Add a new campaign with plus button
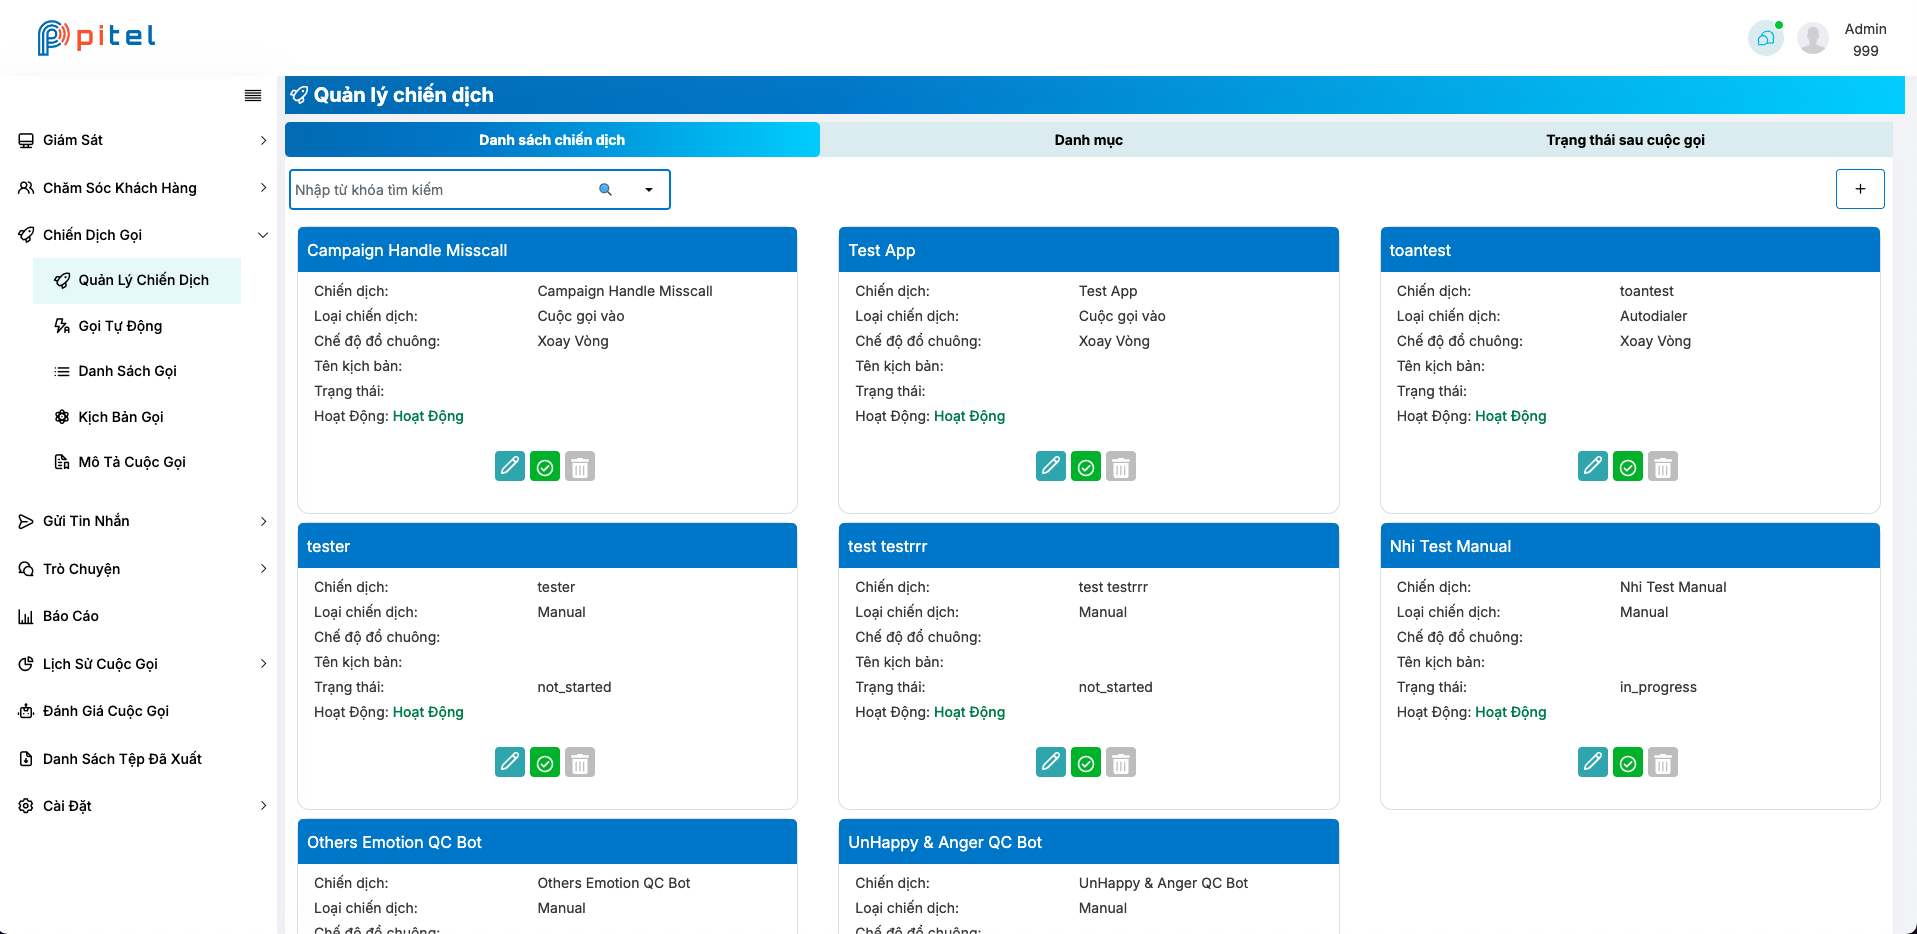 (1860, 189)
